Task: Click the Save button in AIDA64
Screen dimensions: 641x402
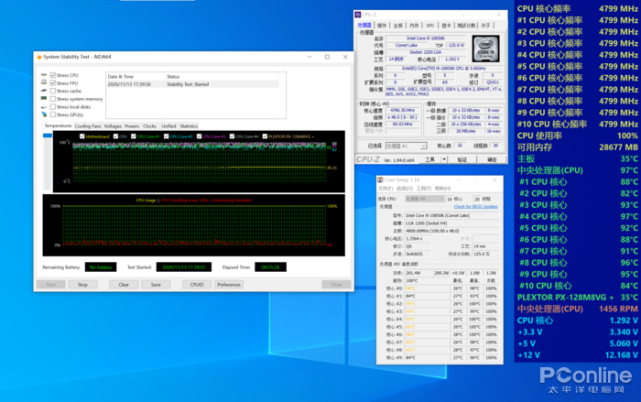Action: (x=156, y=285)
